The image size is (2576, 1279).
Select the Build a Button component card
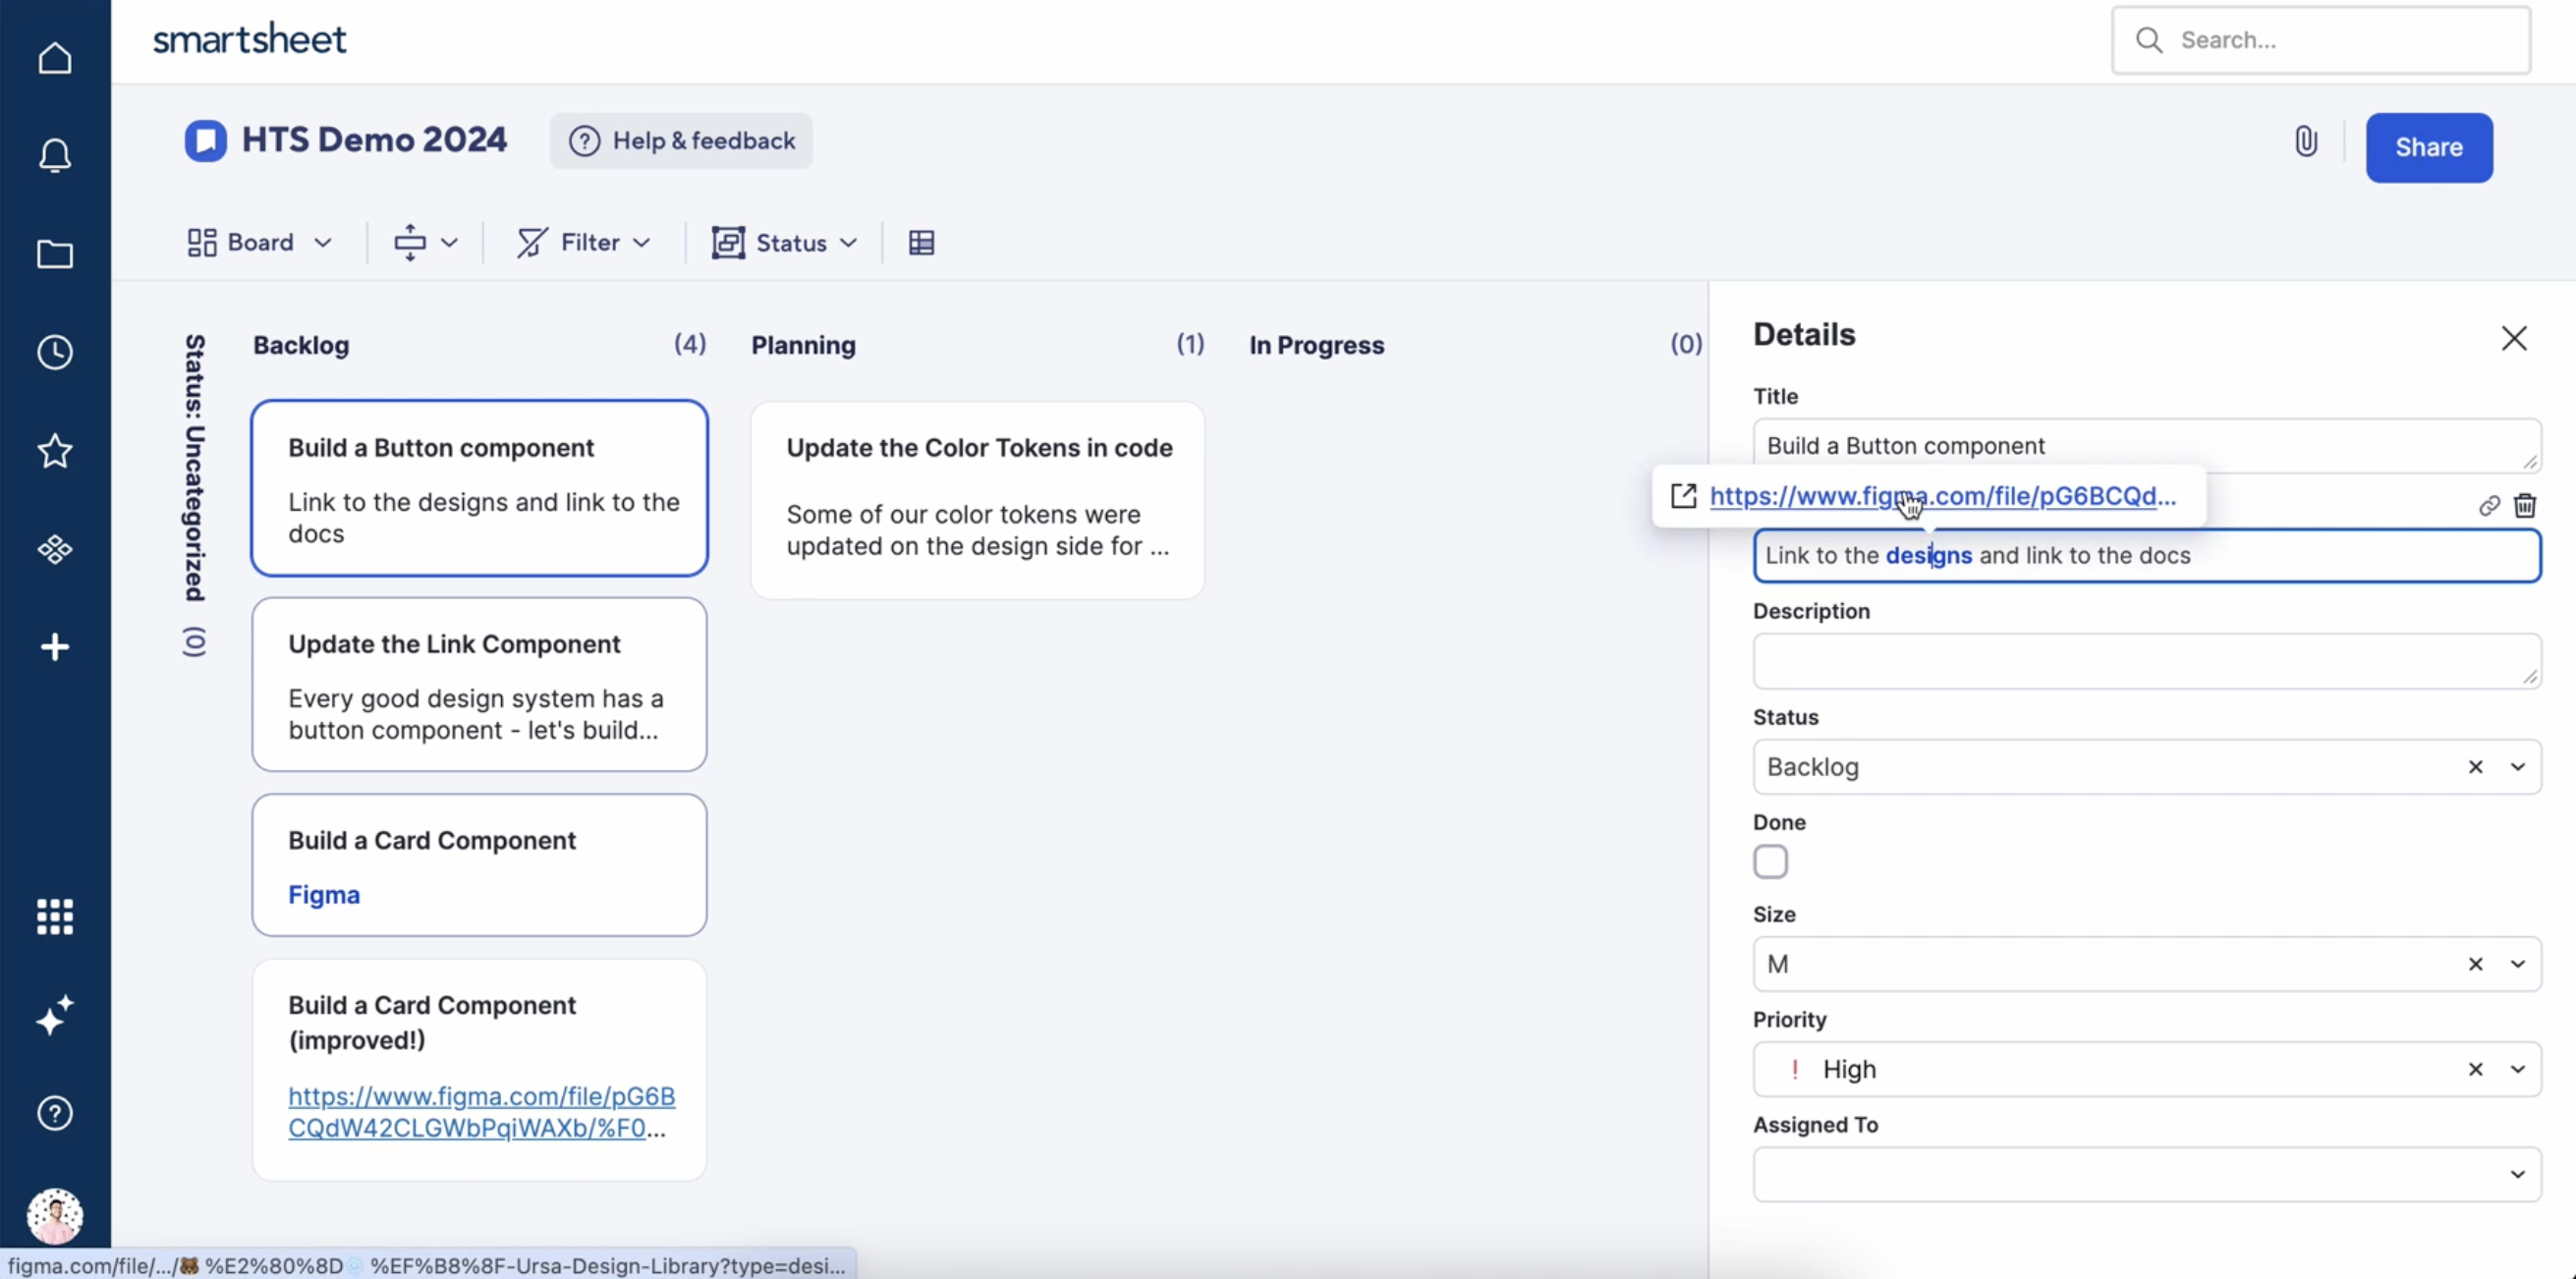click(480, 488)
